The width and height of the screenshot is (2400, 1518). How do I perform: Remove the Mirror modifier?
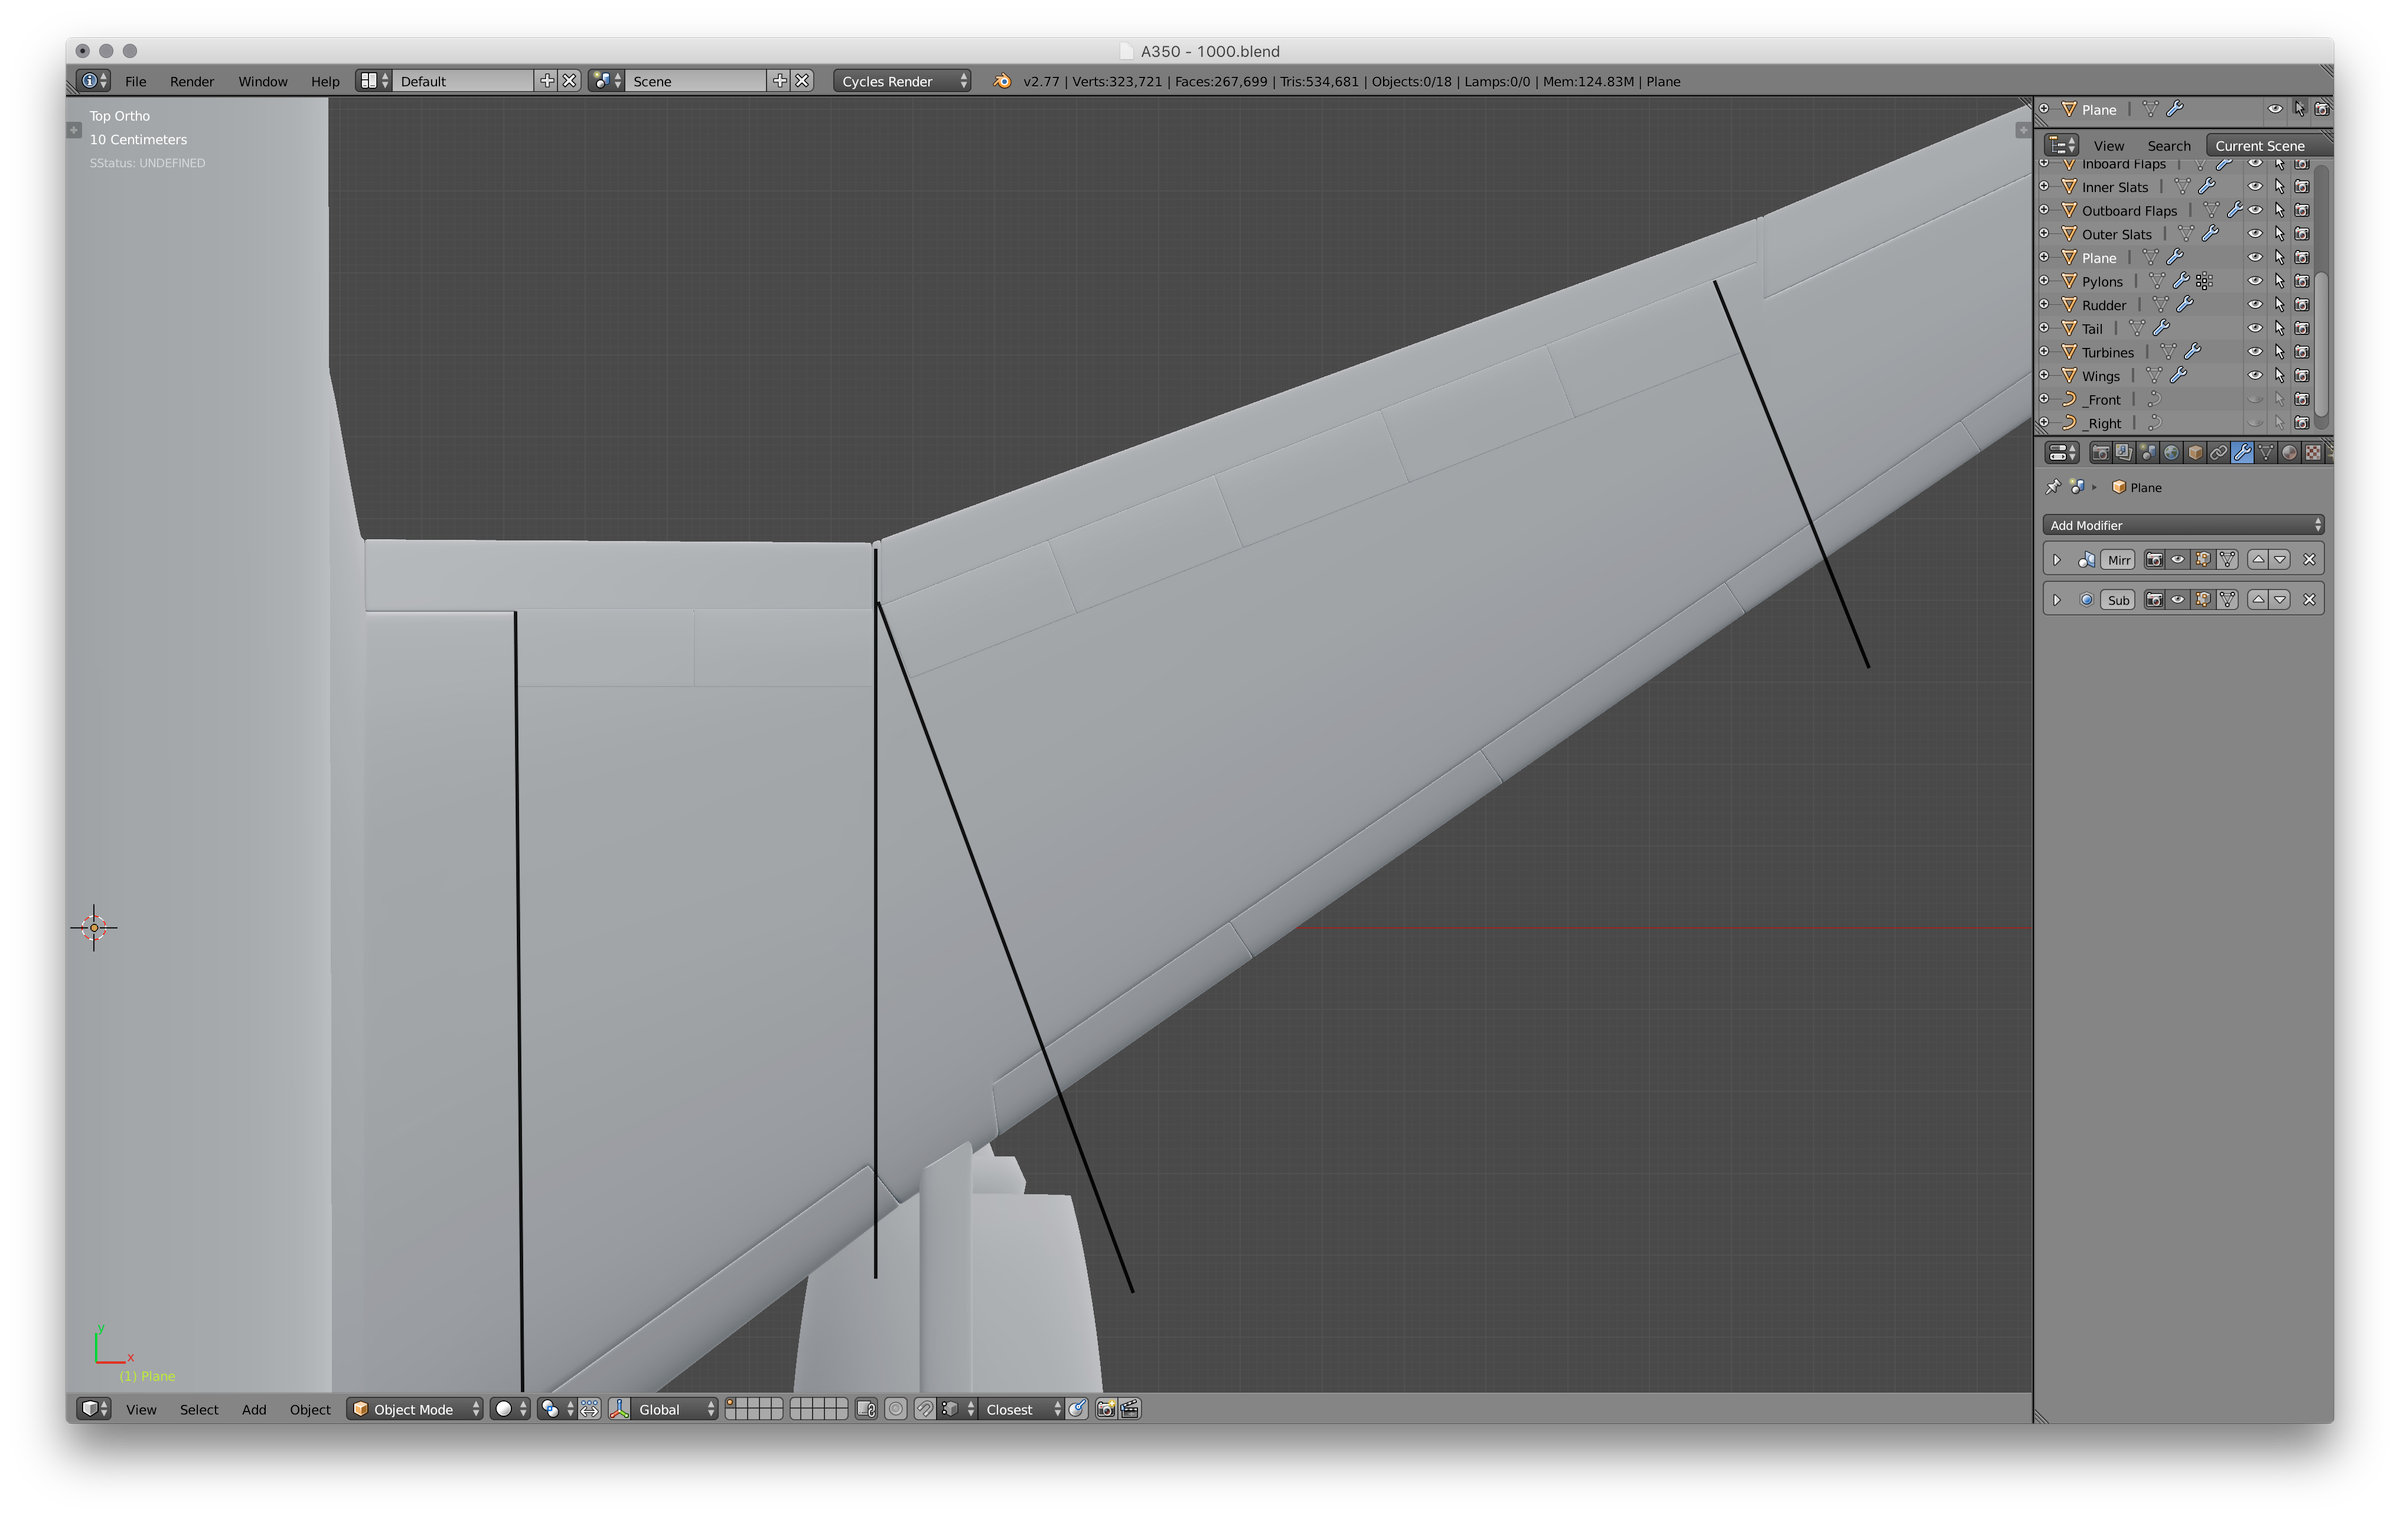click(x=2309, y=560)
